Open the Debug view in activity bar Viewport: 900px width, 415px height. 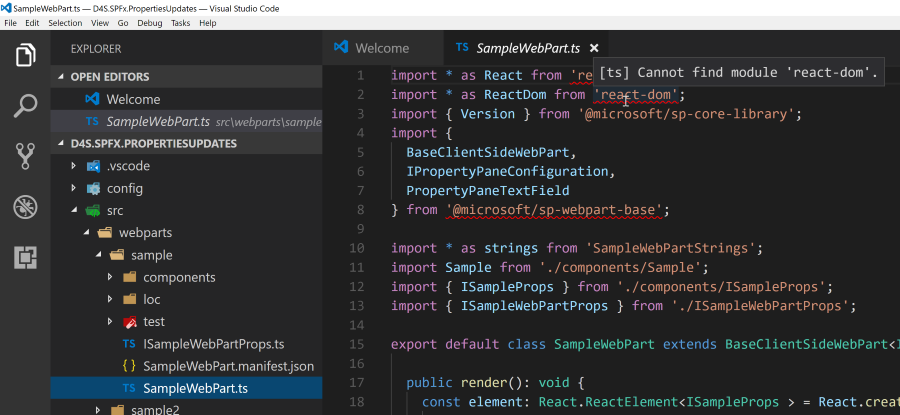point(25,207)
